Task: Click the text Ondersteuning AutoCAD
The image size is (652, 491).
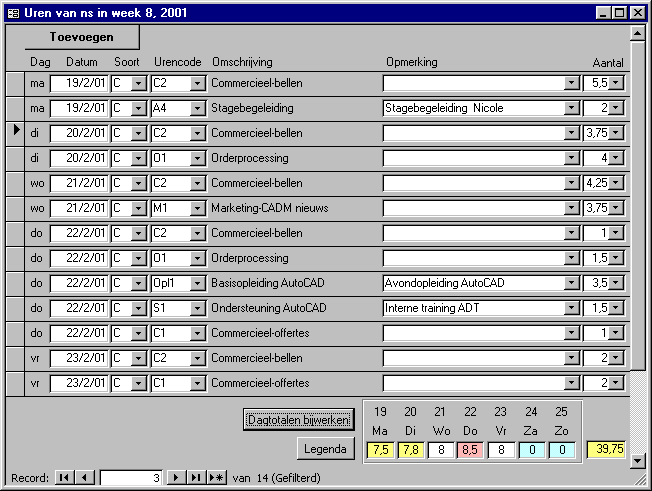Action: [x=269, y=308]
